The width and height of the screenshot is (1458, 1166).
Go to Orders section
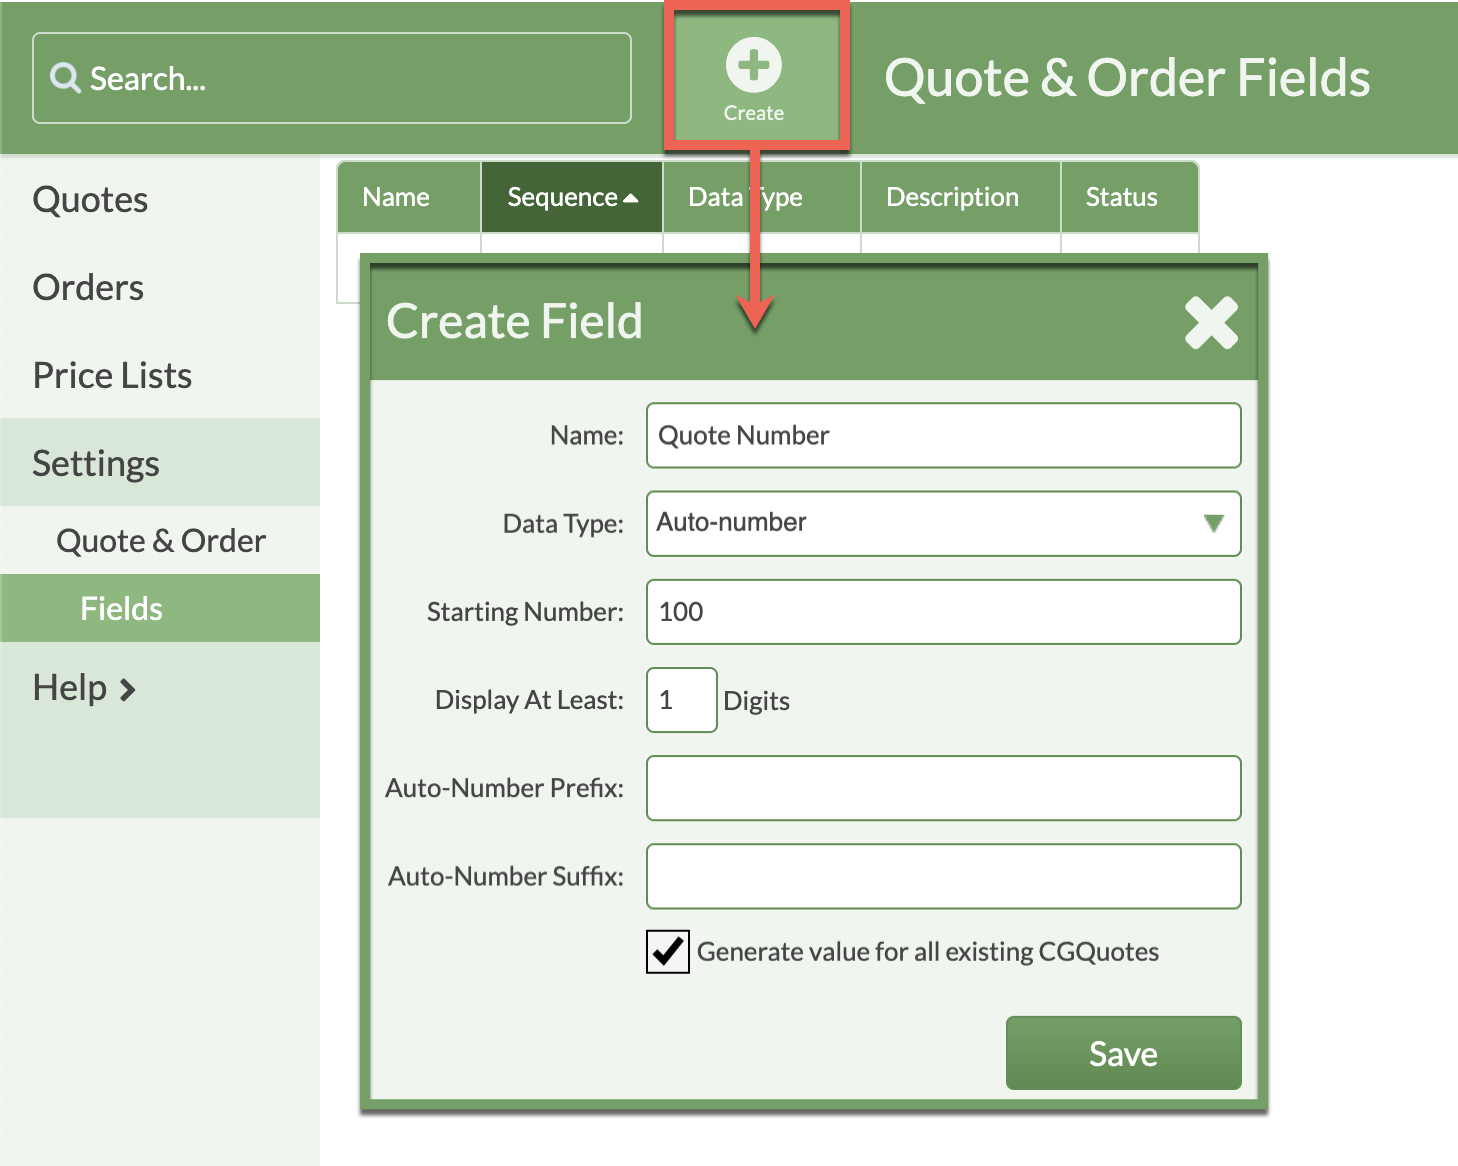(x=88, y=288)
